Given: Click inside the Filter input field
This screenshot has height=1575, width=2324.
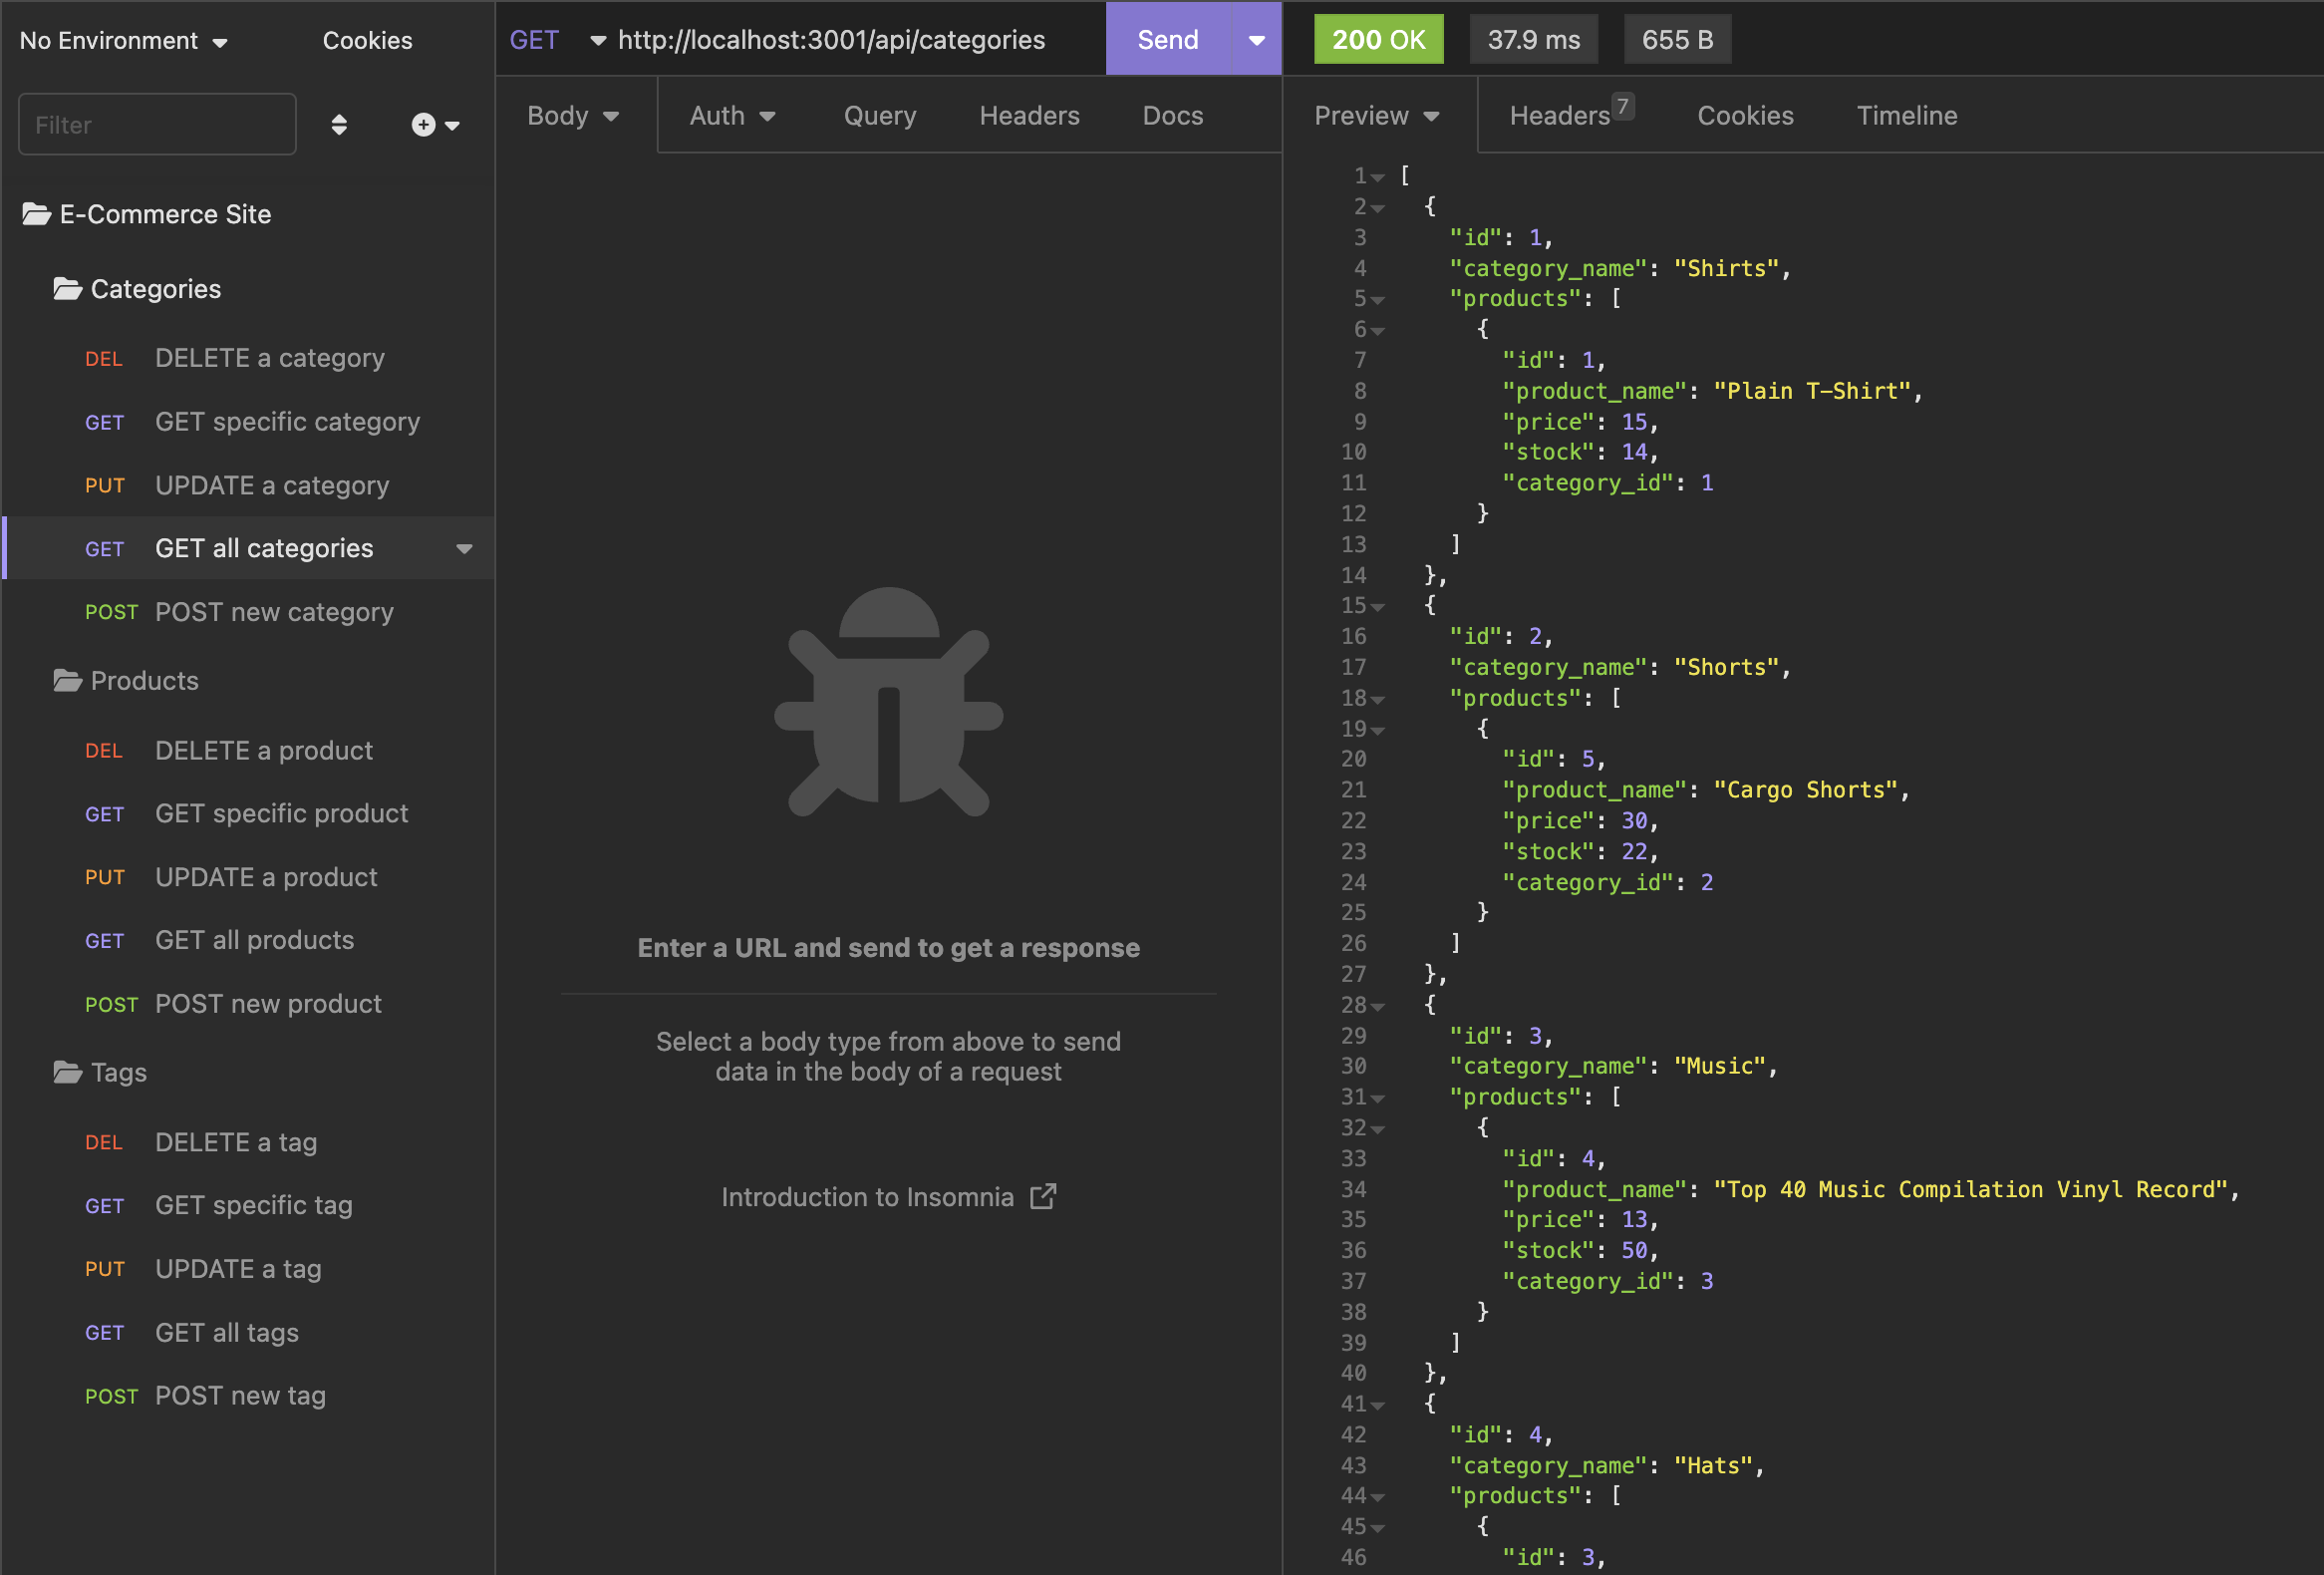Looking at the screenshot, I should click(x=156, y=124).
